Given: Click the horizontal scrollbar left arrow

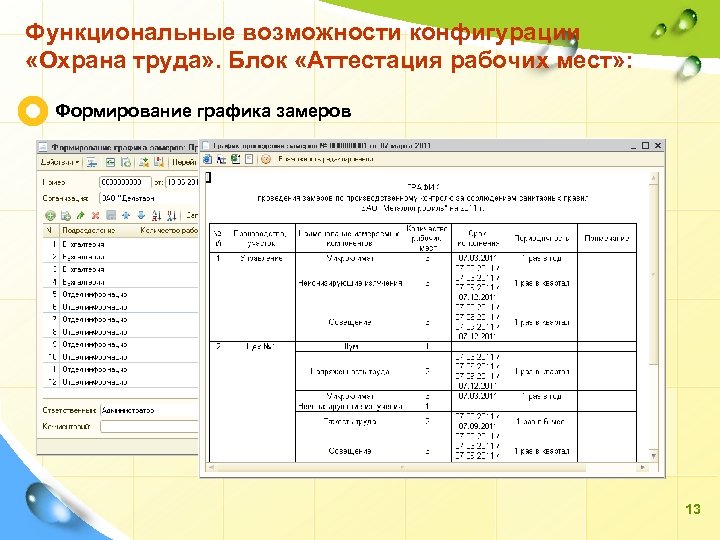Looking at the screenshot, I should pos(211,467).
